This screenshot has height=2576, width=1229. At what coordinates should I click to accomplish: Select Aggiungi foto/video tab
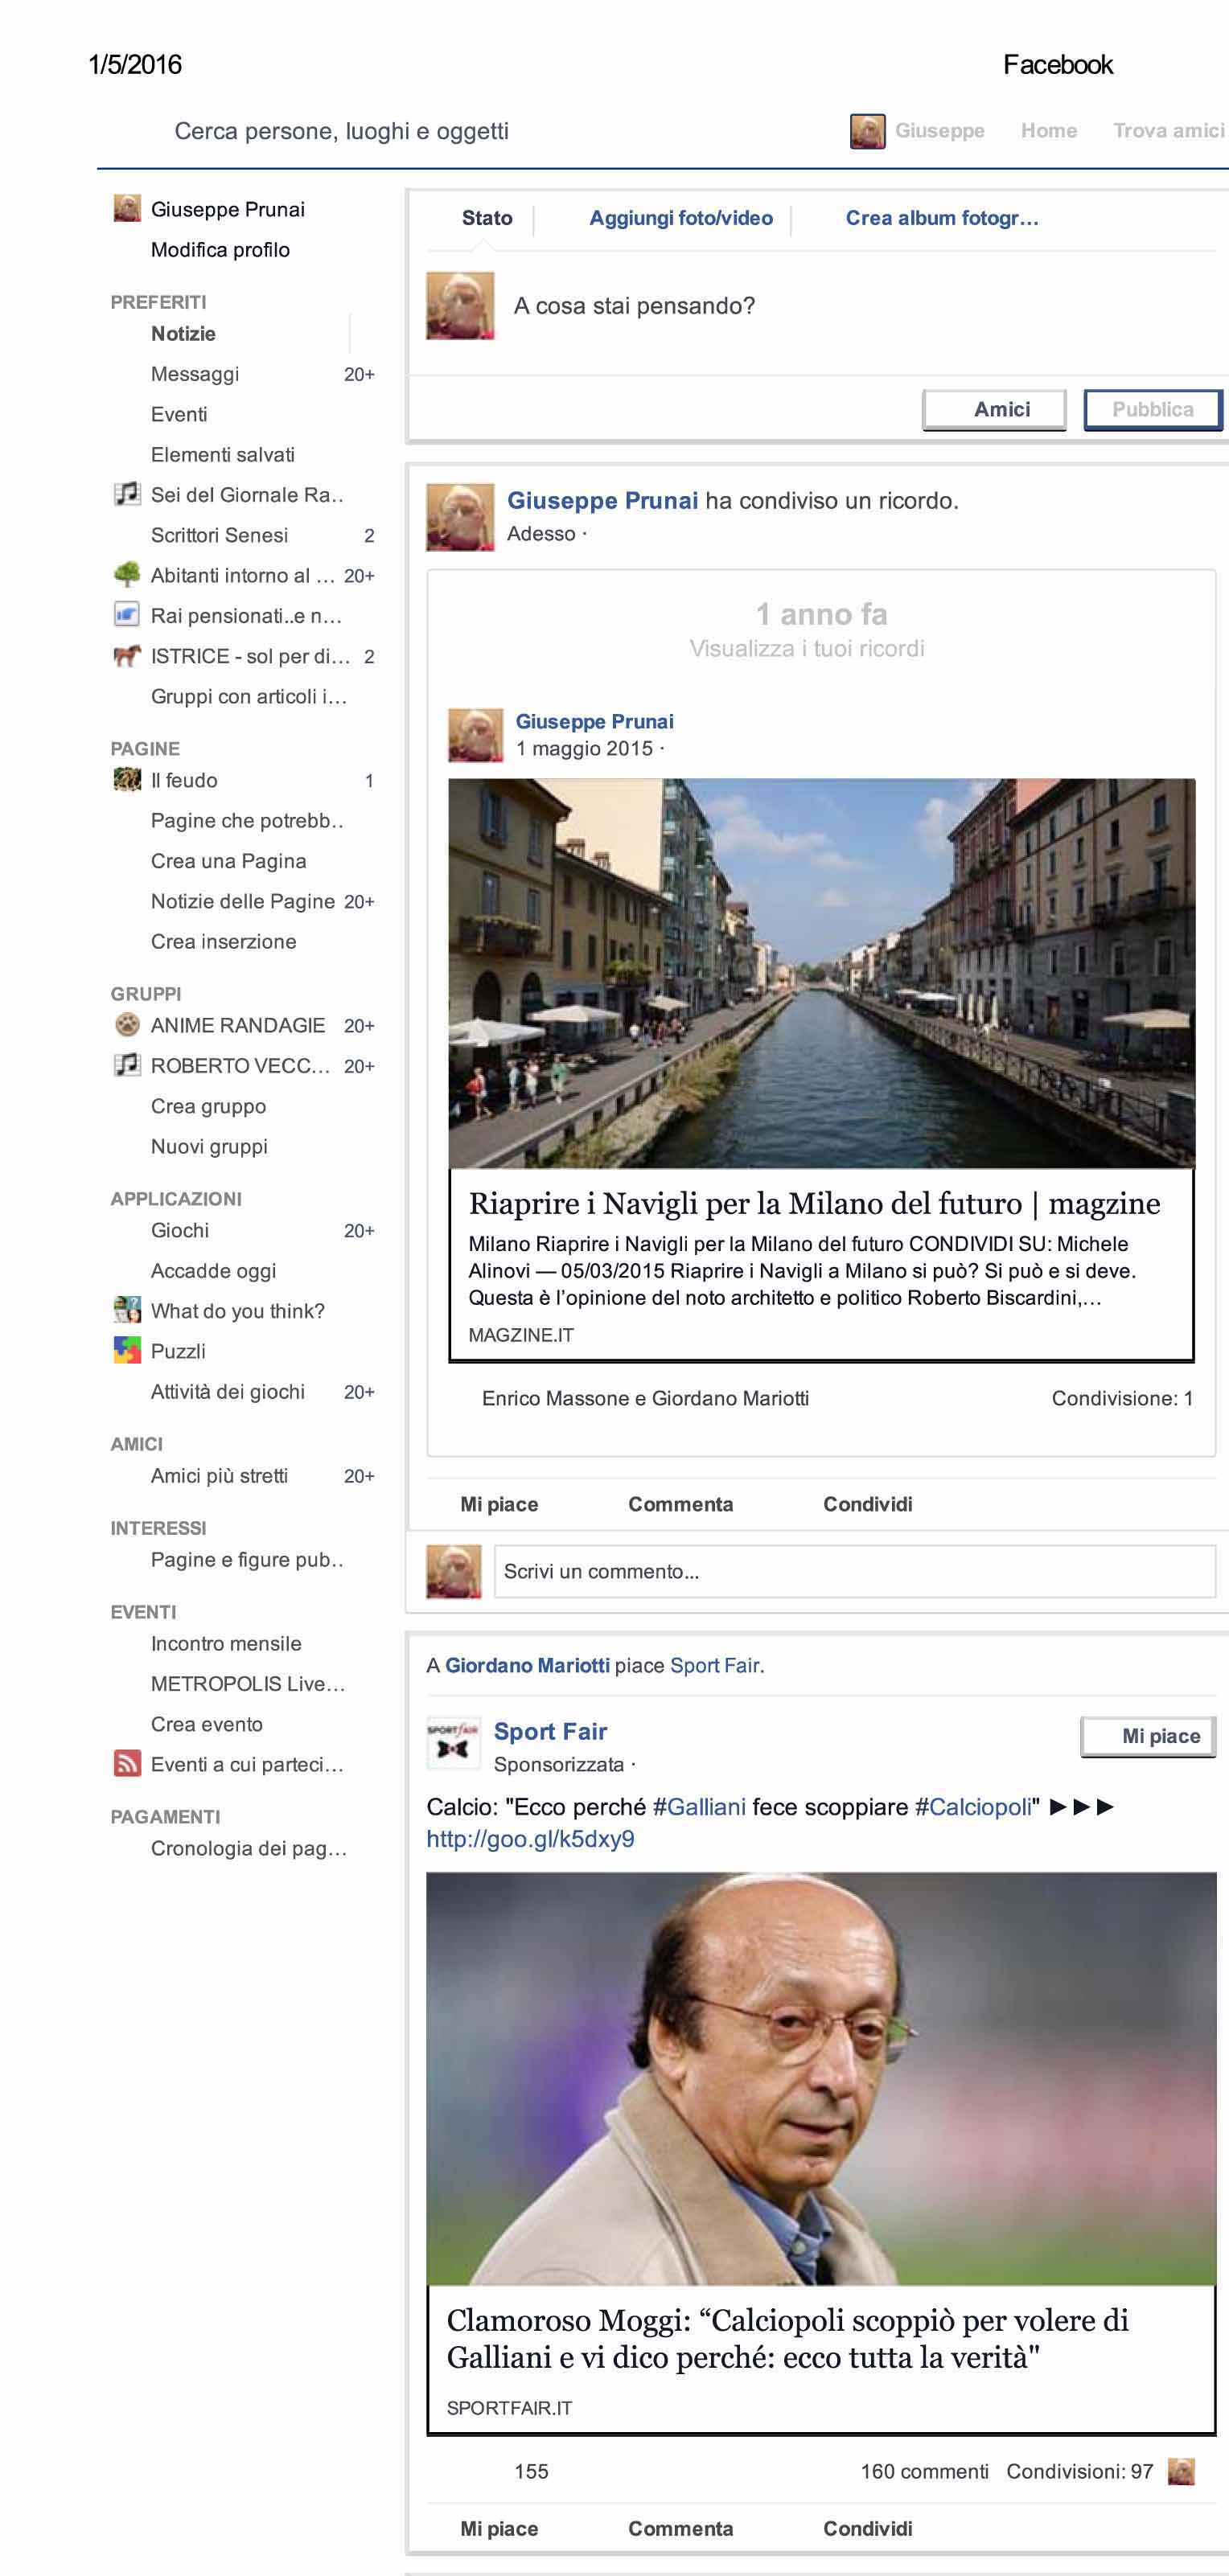[x=681, y=218]
